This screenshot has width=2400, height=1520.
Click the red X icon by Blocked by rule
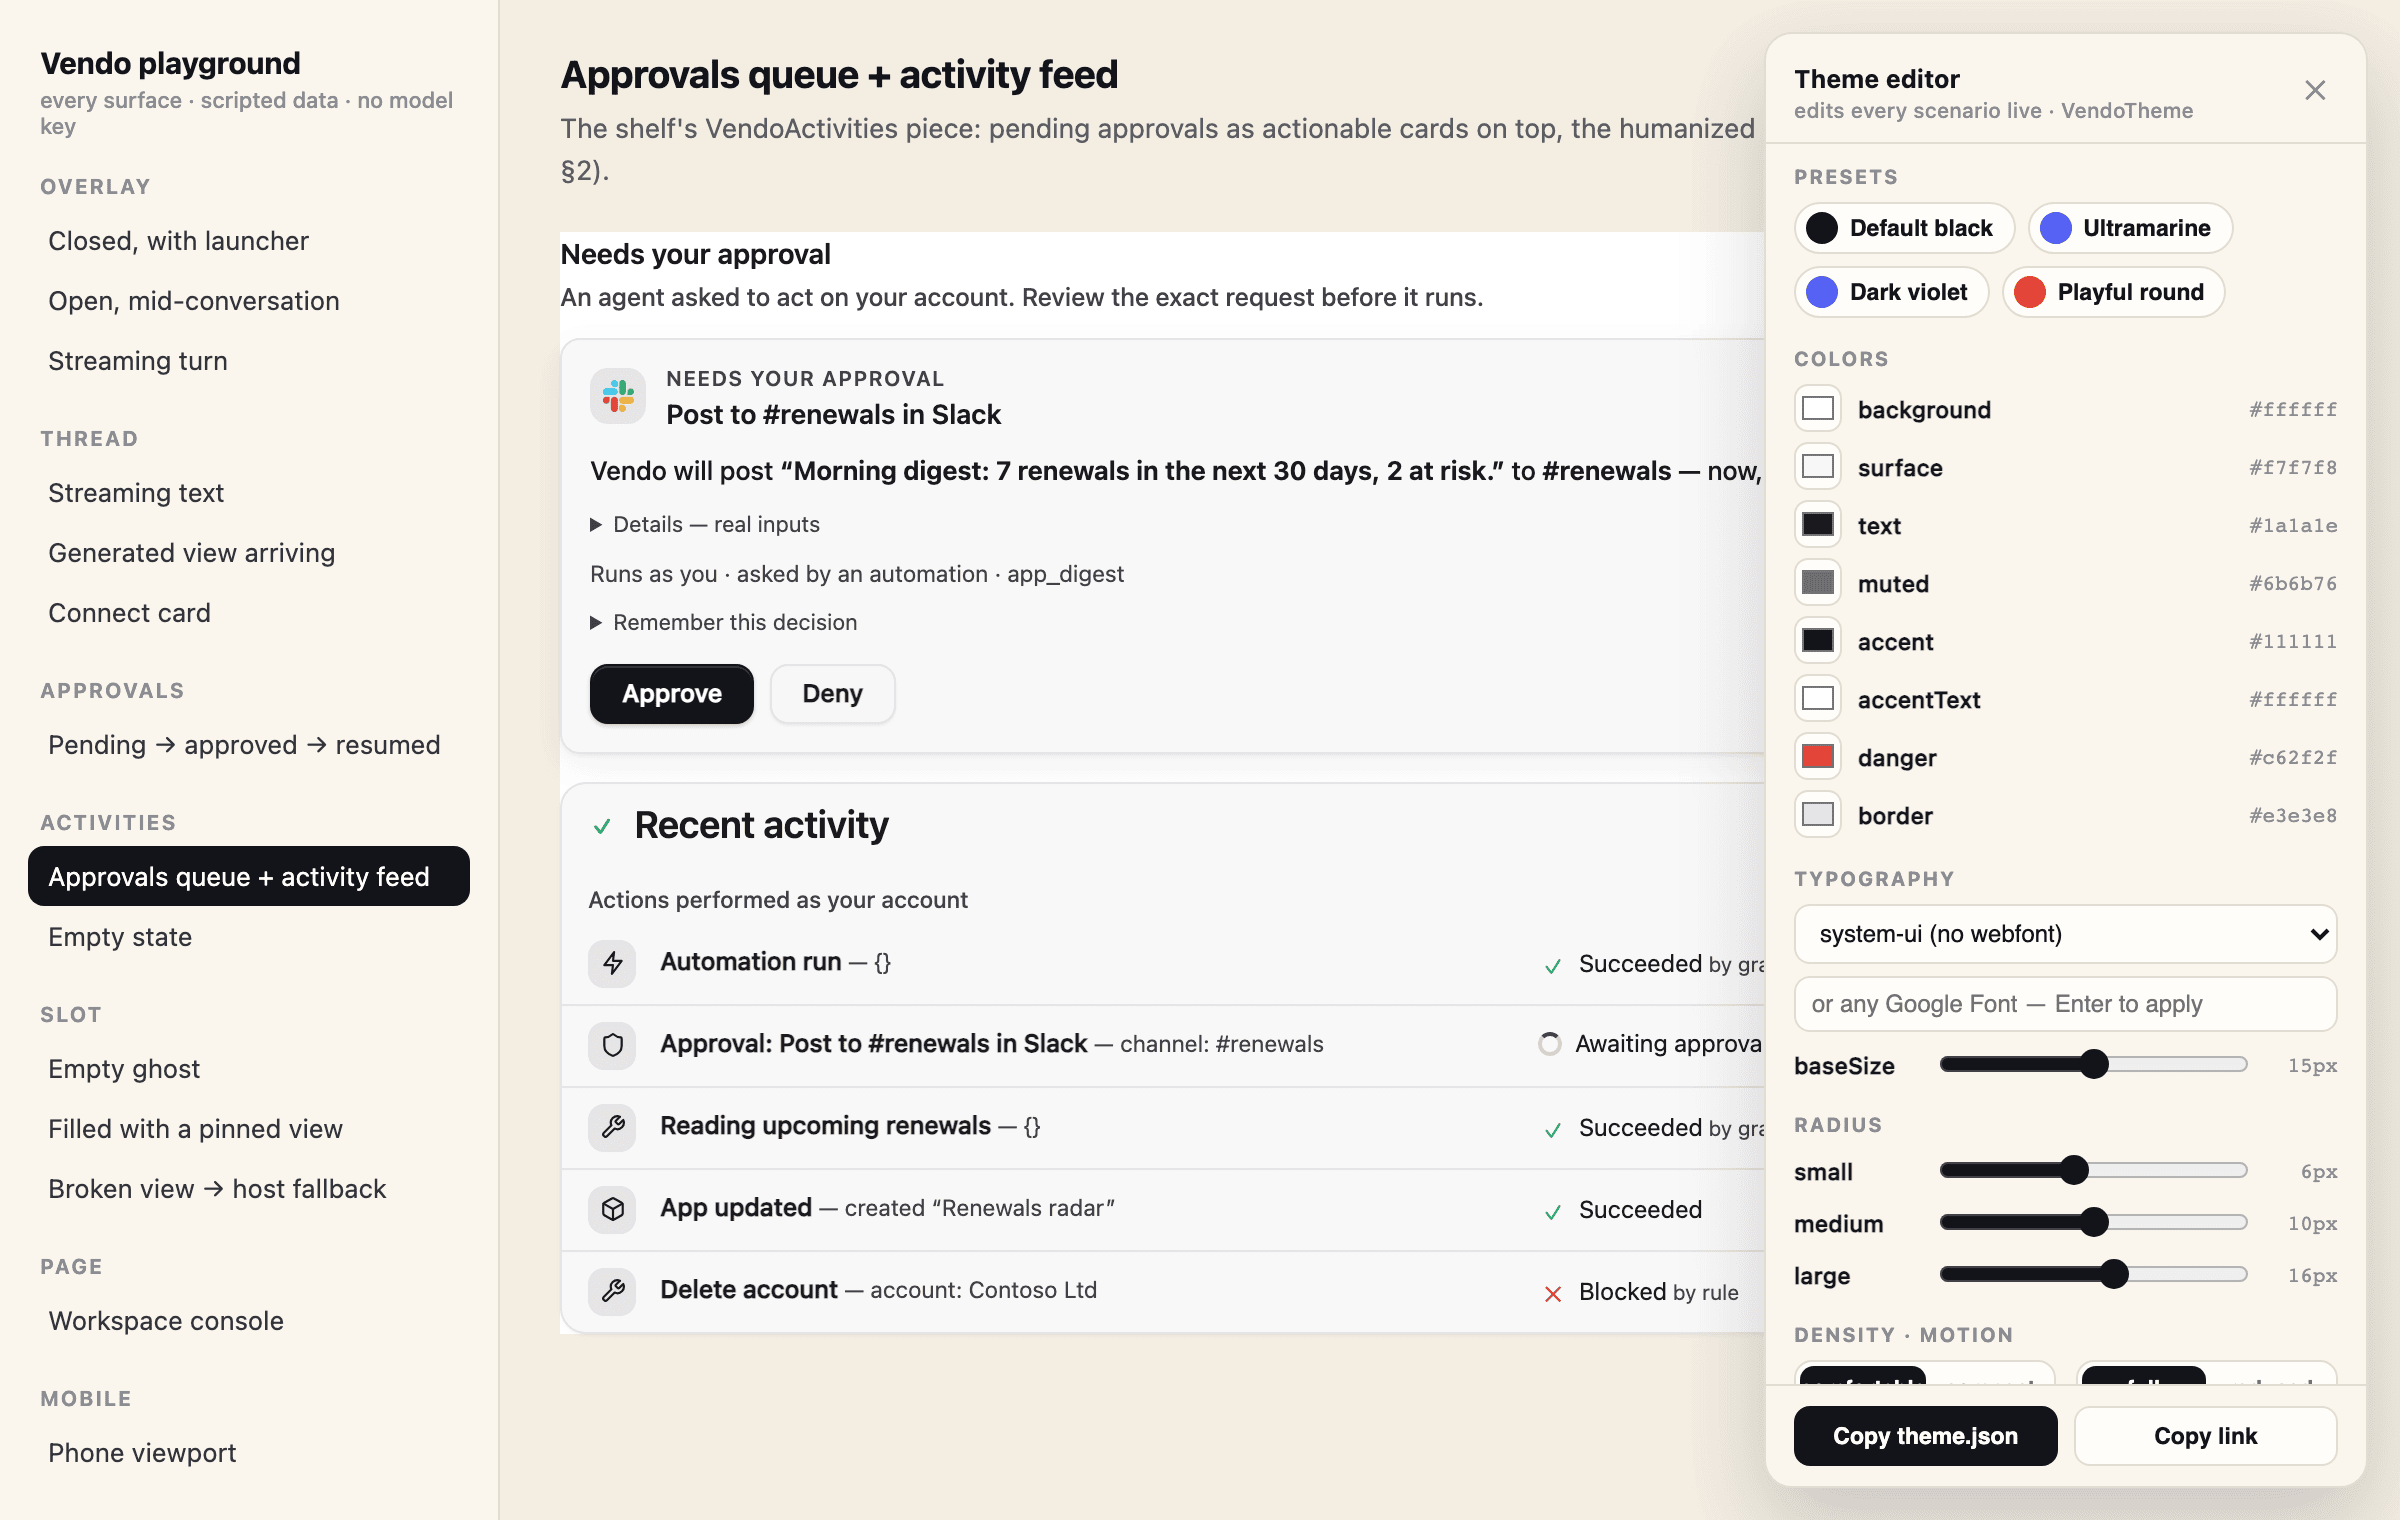tap(1553, 1294)
